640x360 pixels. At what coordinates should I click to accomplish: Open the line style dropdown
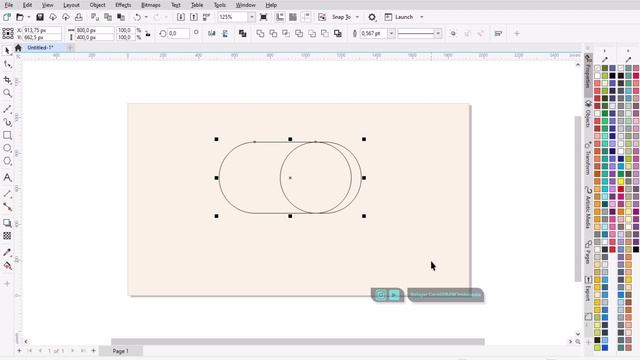pos(438,33)
